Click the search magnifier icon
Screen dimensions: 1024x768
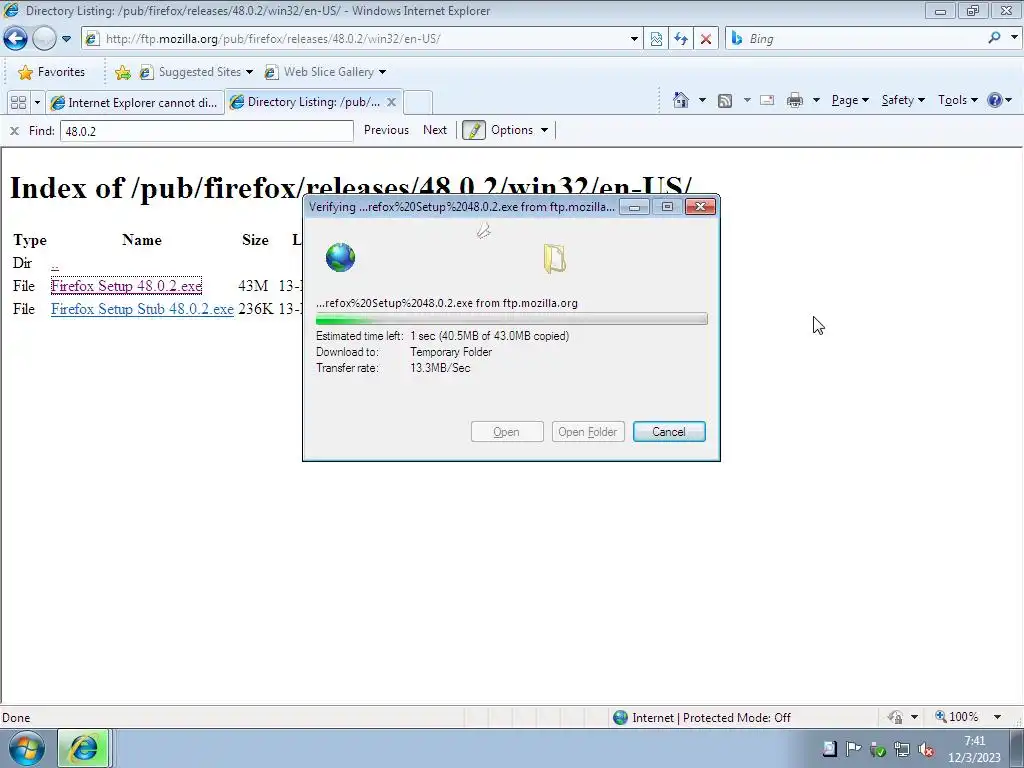994,38
